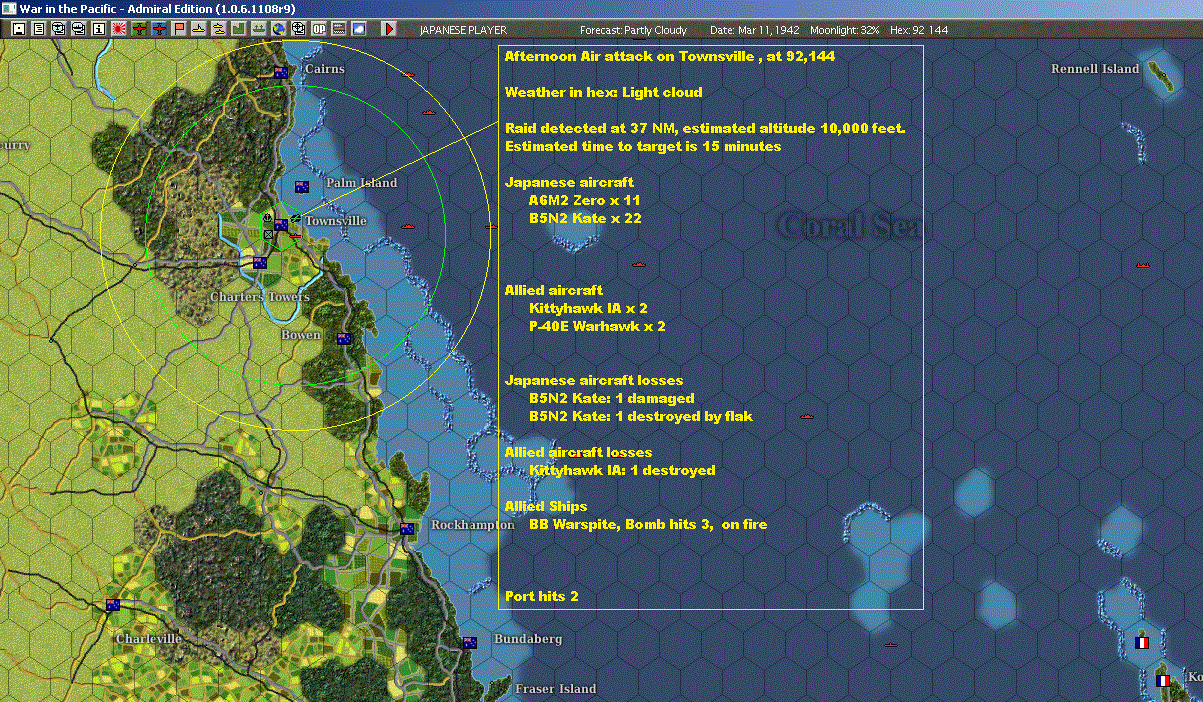This screenshot has width=1203, height=702.
Task: Open the document list report icon
Action: (39, 29)
